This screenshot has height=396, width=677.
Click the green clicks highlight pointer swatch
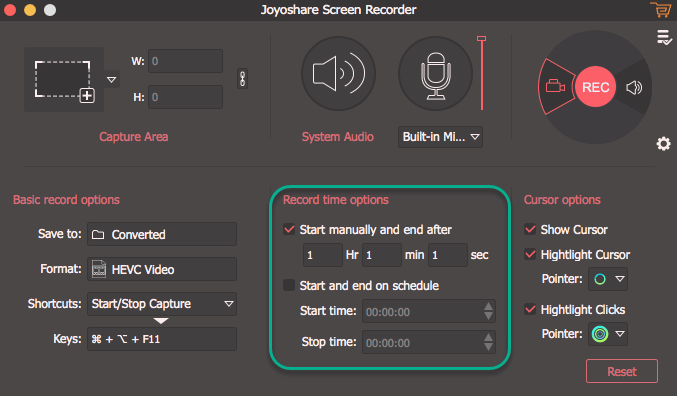[600, 334]
